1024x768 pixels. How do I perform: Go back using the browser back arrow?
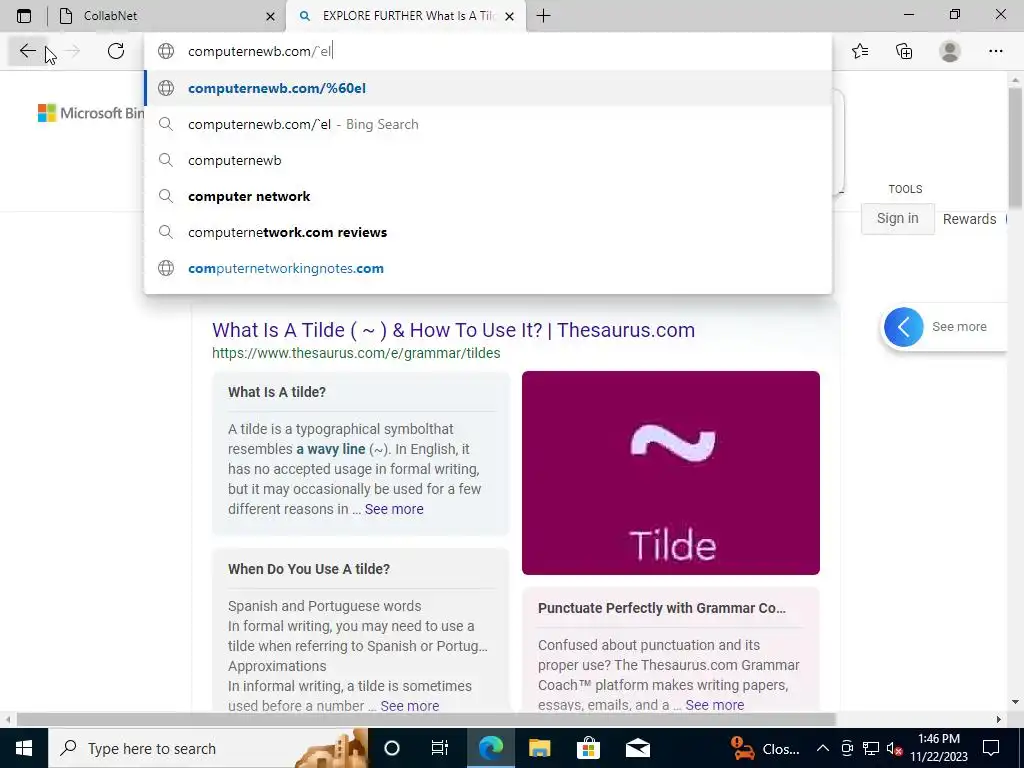pyautogui.click(x=27, y=51)
